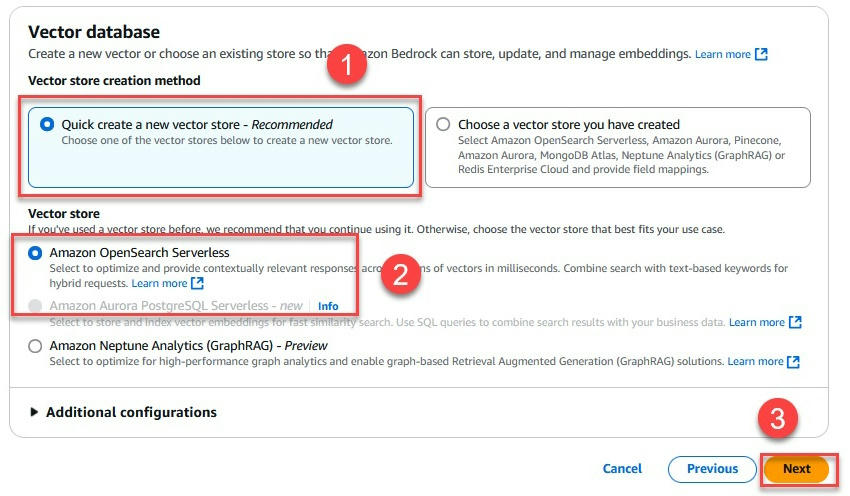Choose the existing vector store radio option

[x=443, y=125]
